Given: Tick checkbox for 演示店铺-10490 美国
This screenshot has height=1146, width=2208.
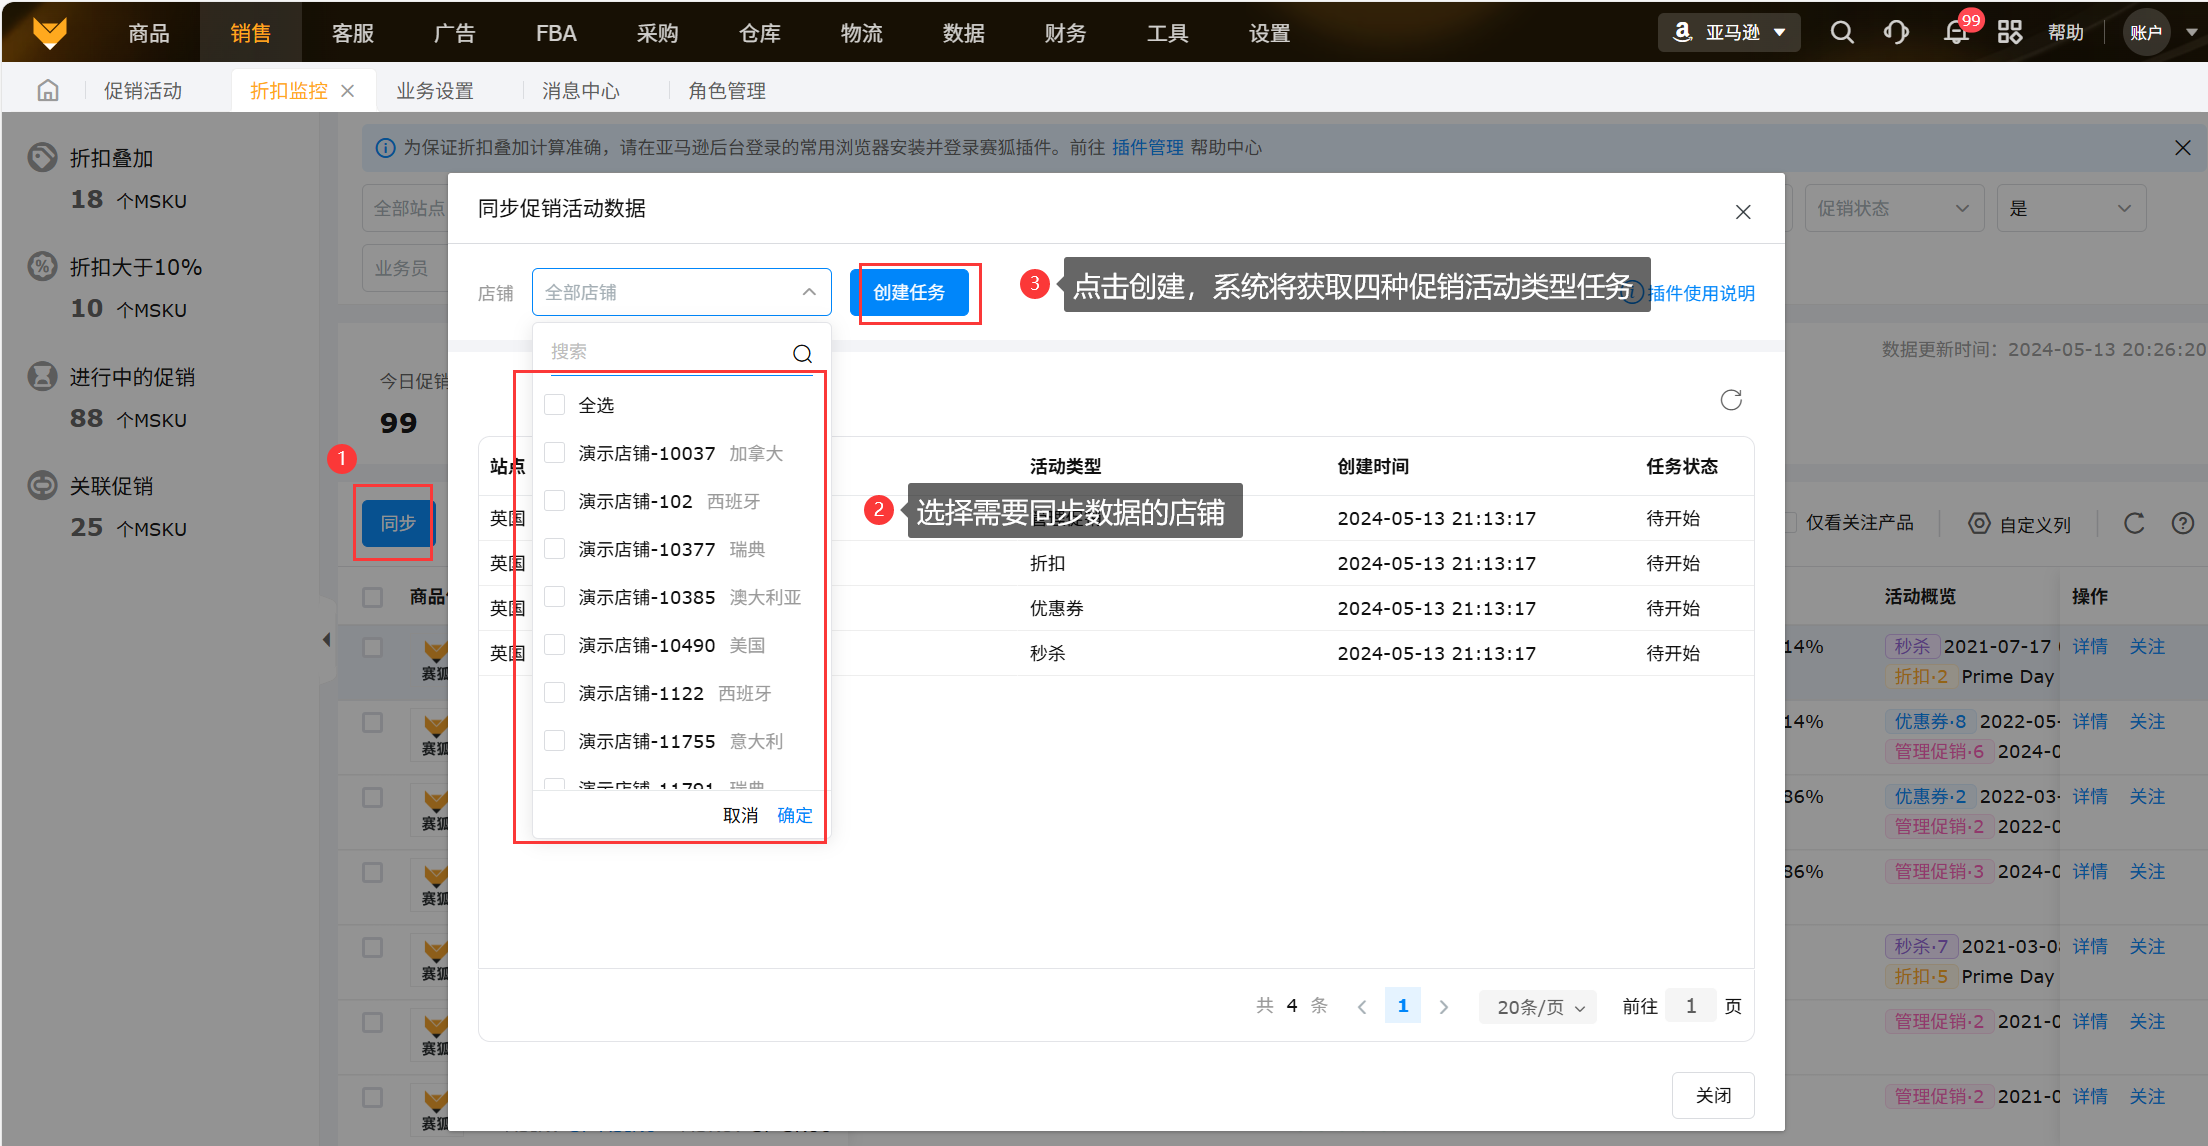Looking at the screenshot, I should click(x=555, y=644).
